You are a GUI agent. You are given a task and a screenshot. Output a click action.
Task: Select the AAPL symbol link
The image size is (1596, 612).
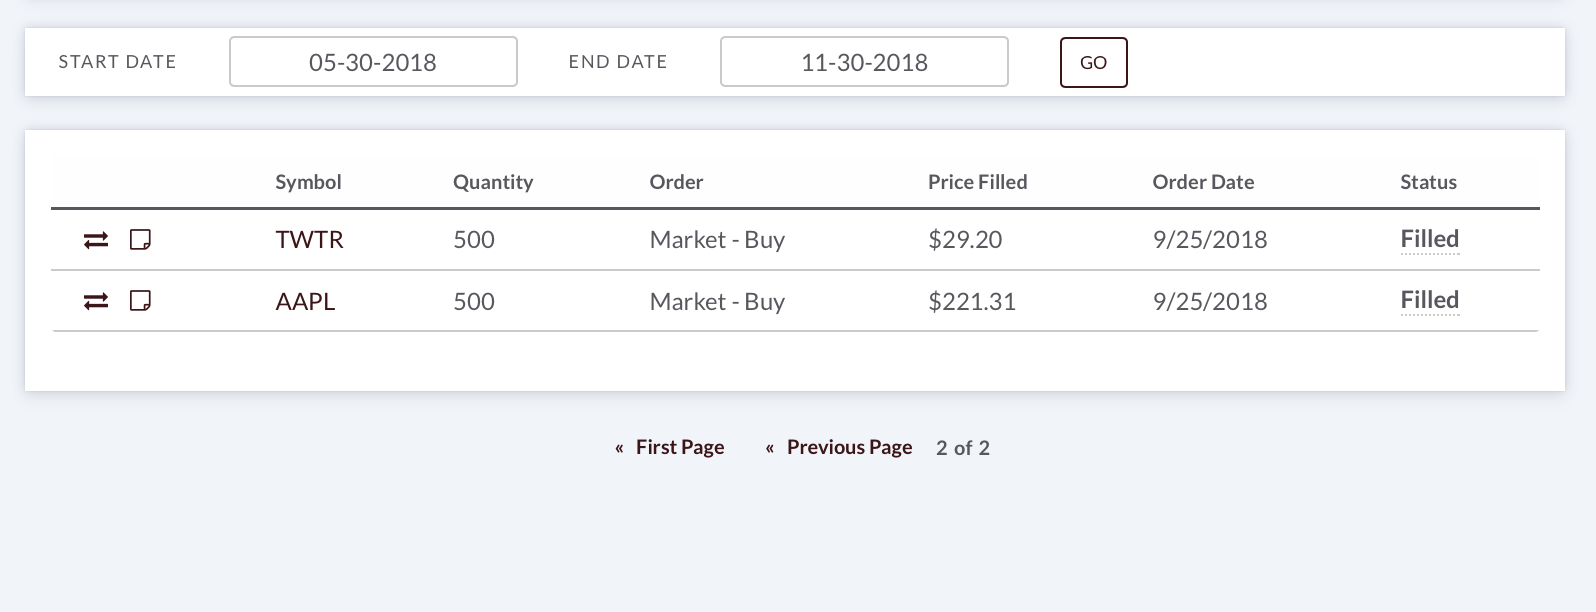click(305, 301)
